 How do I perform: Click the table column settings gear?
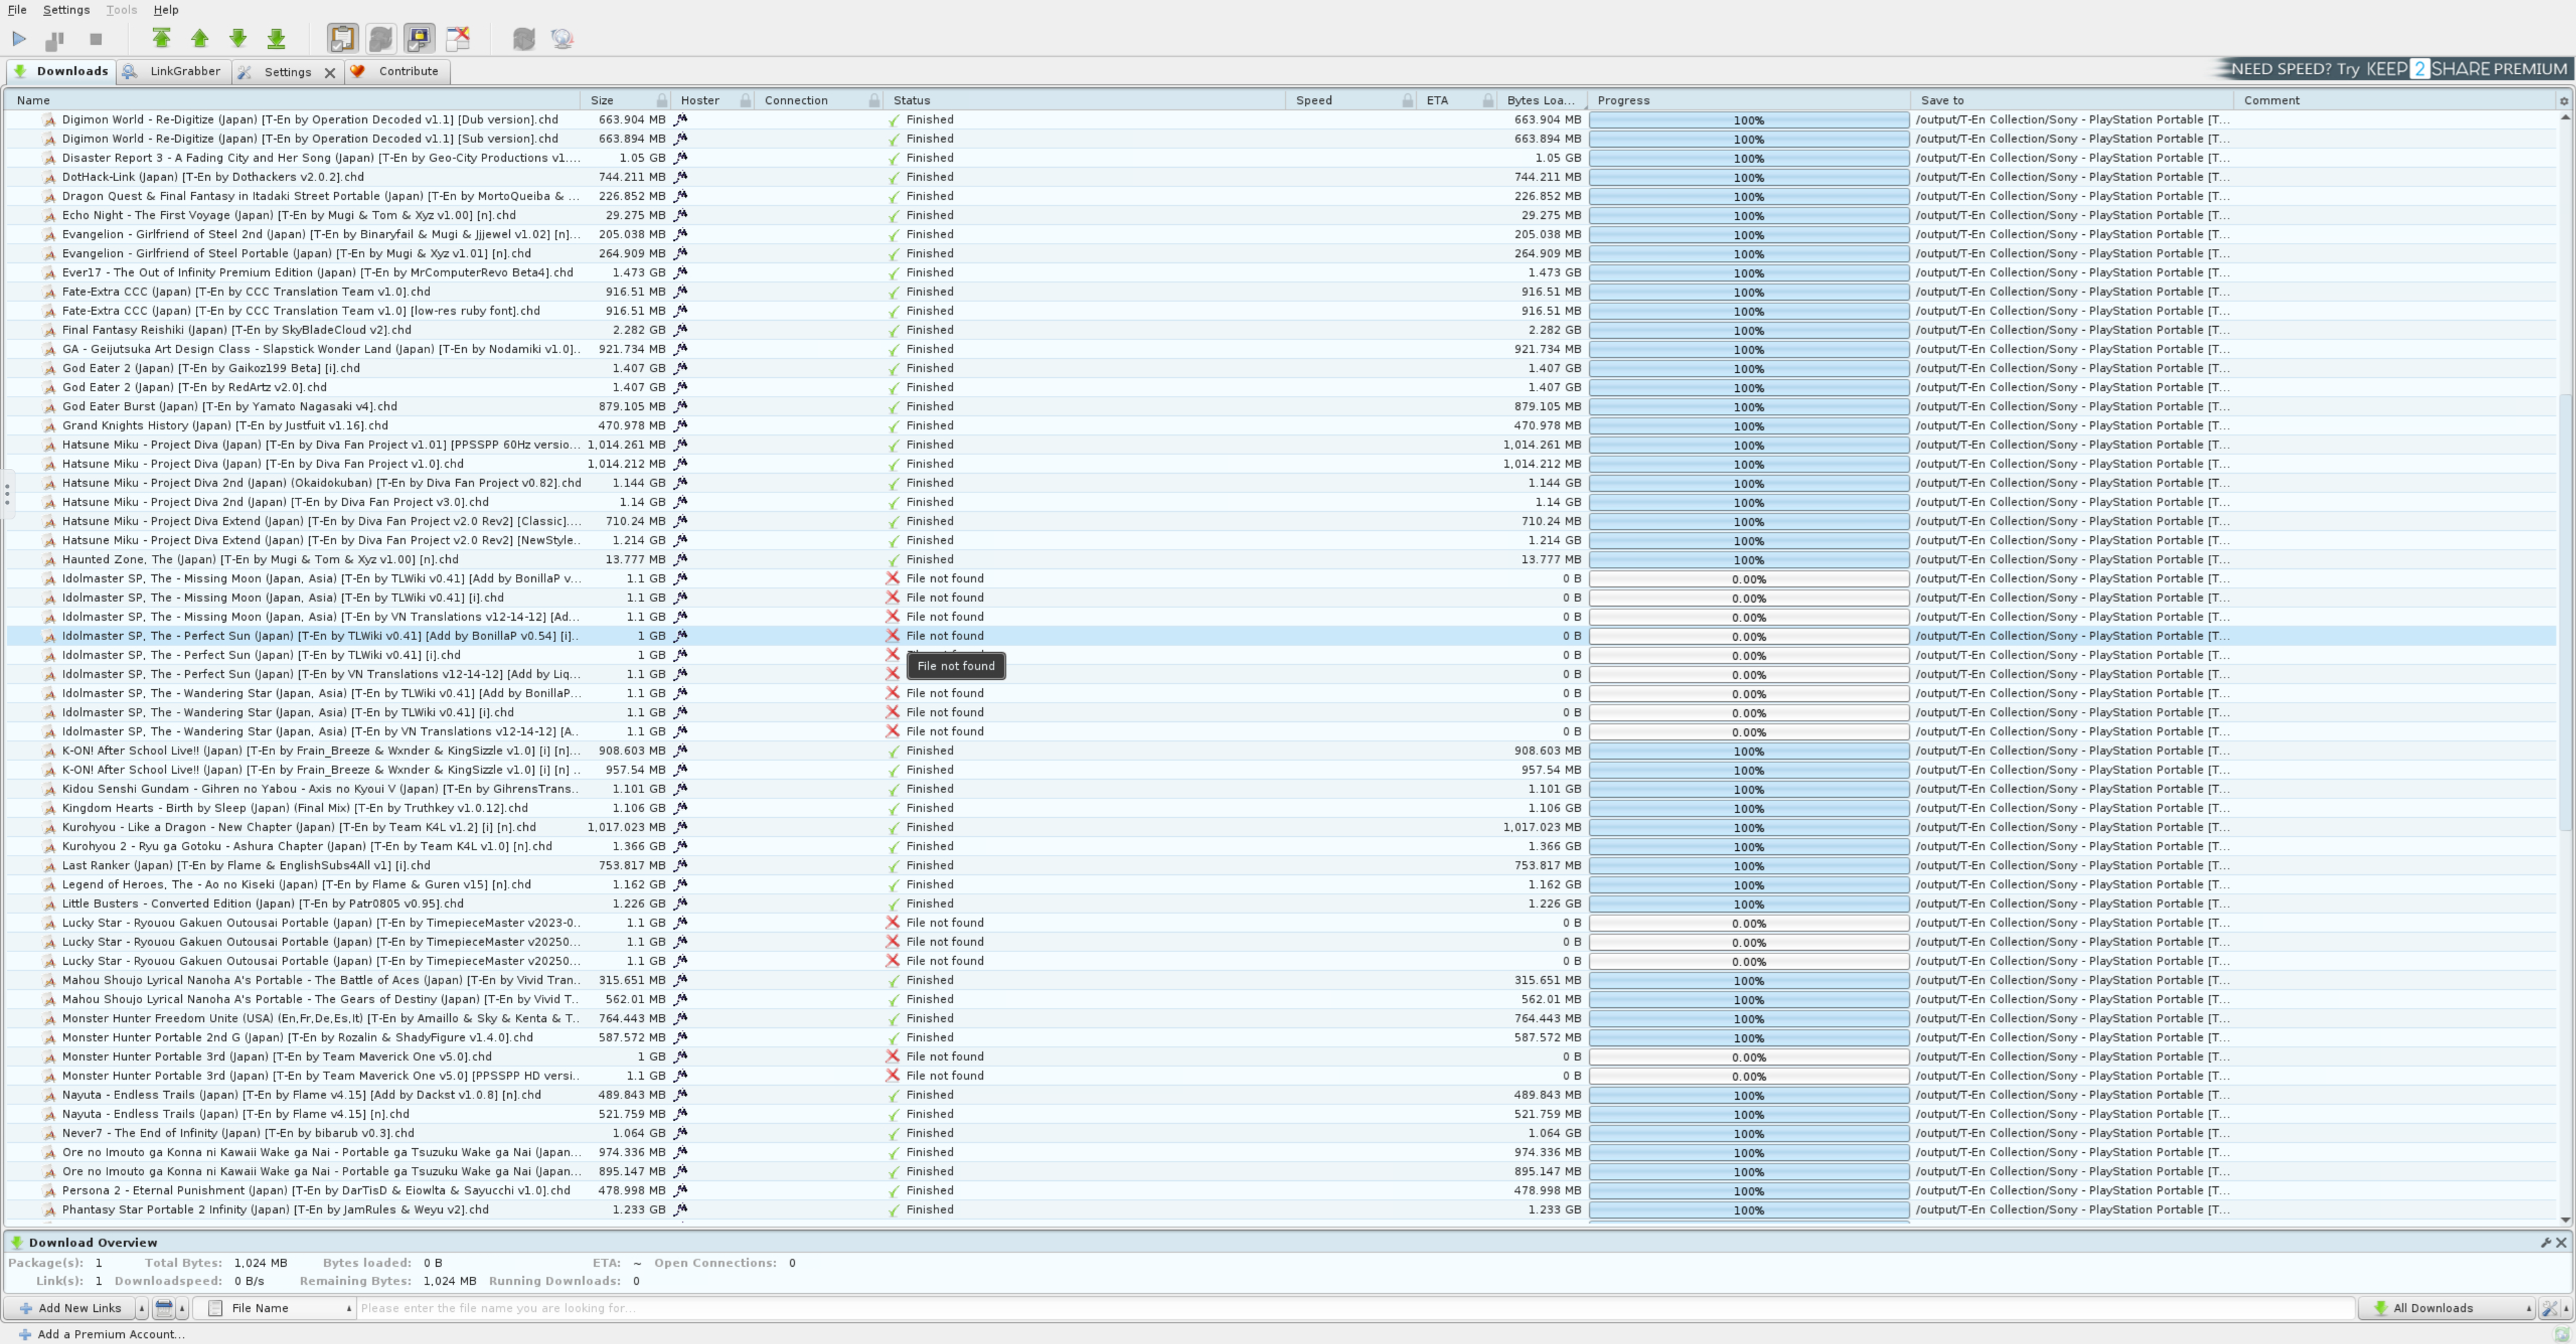2563,100
